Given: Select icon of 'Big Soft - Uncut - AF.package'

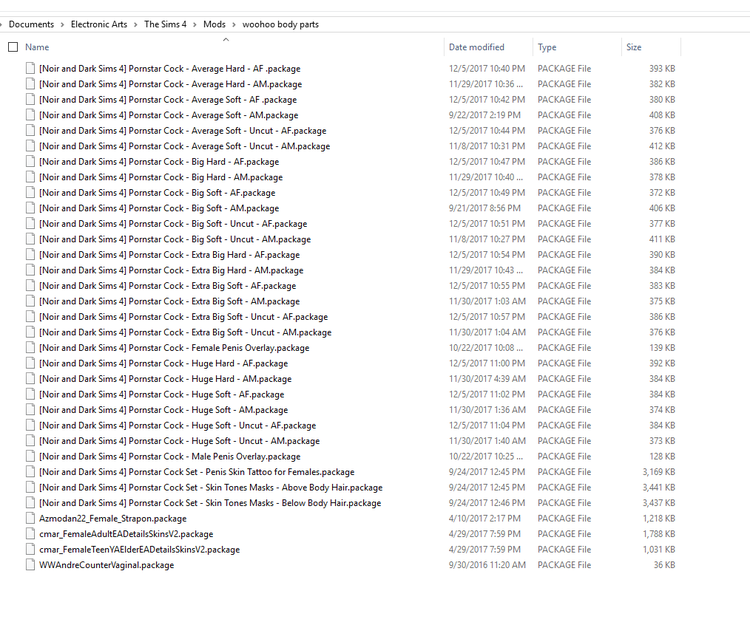Looking at the screenshot, I should (31, 223).
